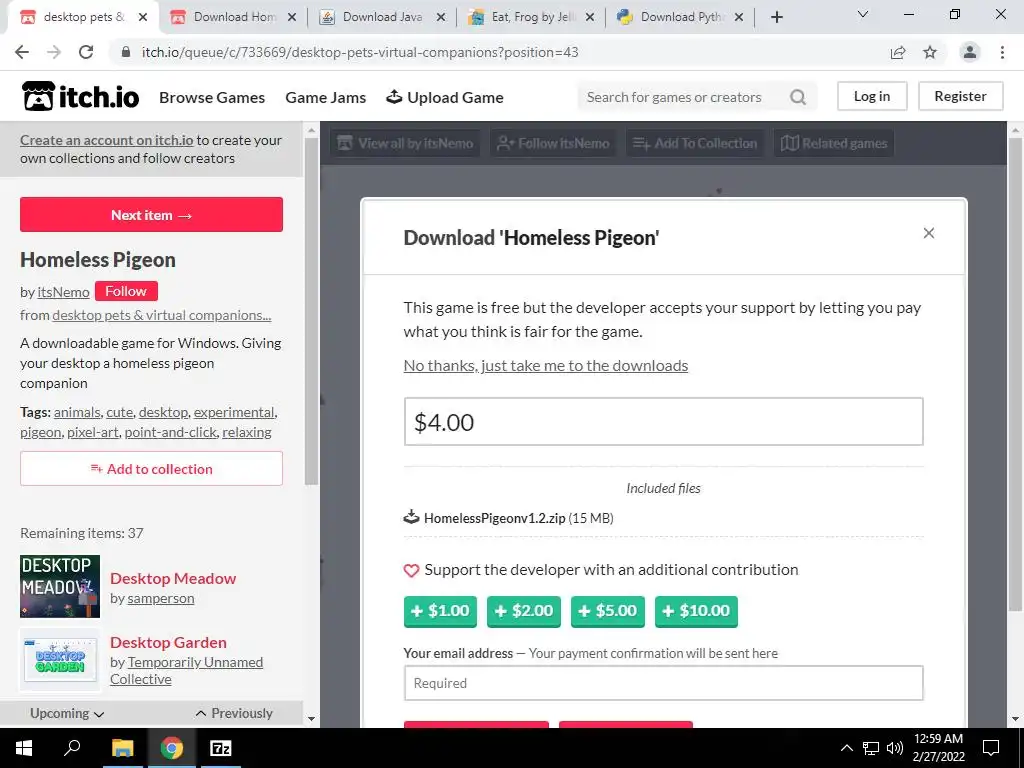Click 'Create an account on itch.io' link

point(106,140)
